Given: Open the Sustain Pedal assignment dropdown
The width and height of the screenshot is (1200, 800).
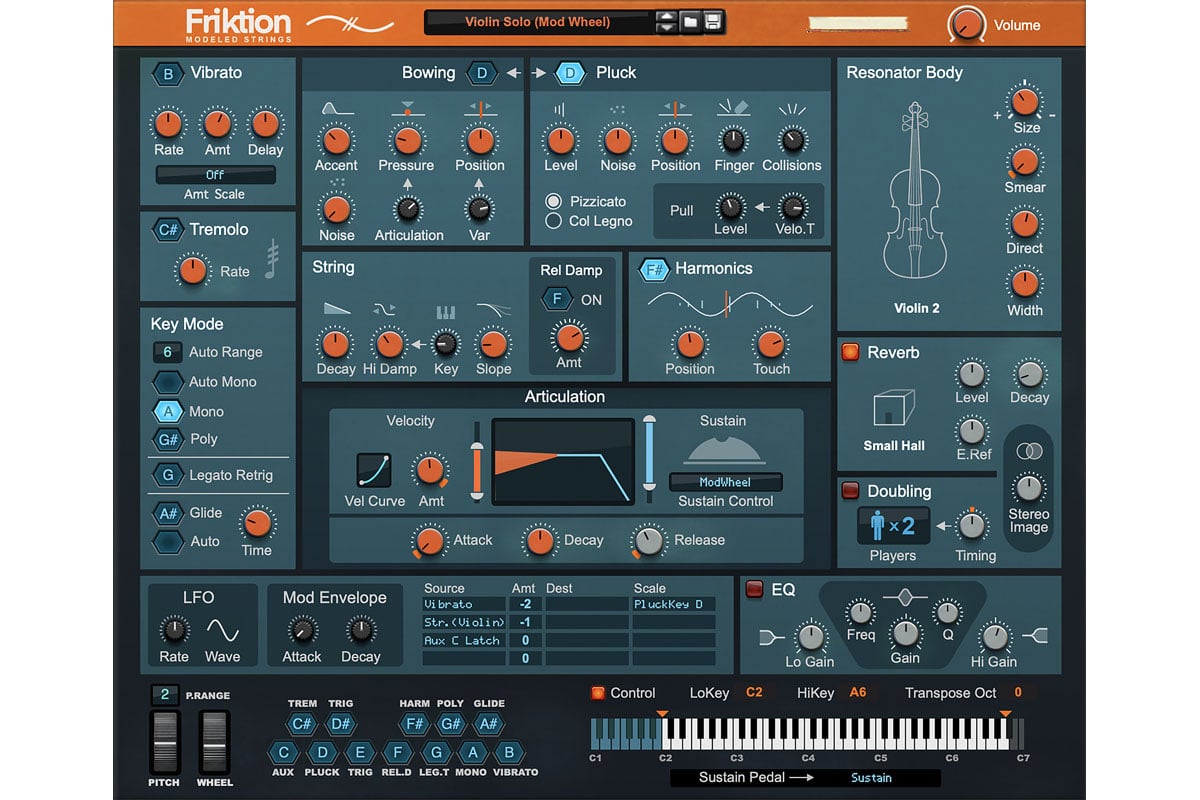Looking at the screenshot, I should [x=871, y=777].
